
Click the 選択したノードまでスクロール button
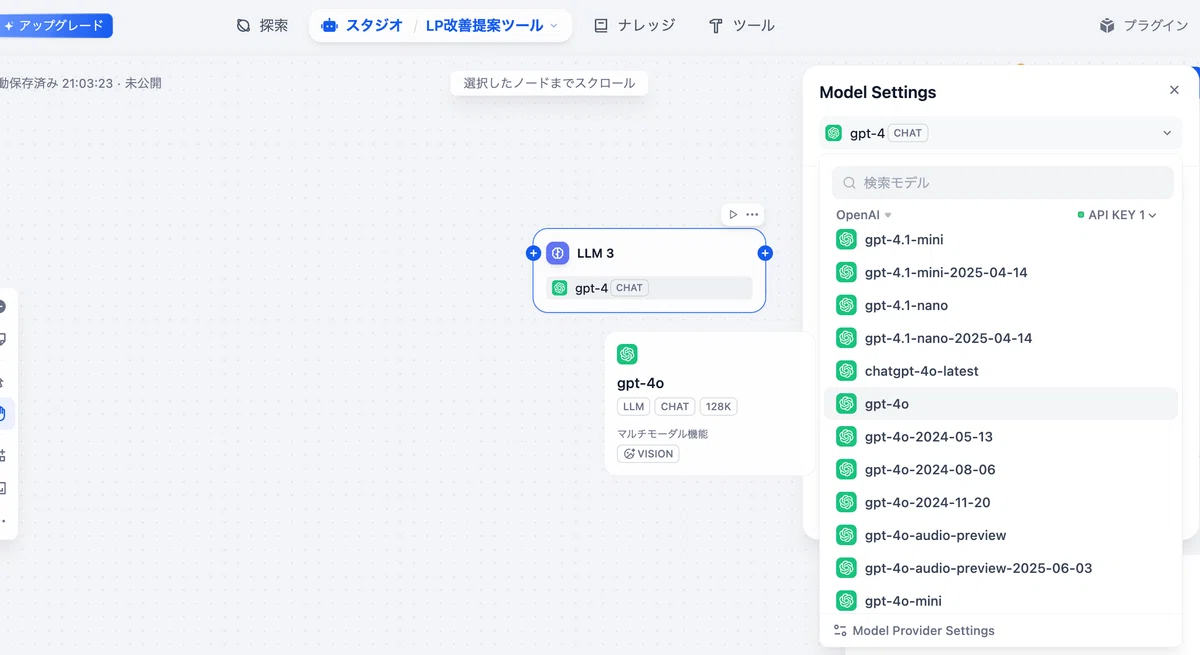(549, 83)
